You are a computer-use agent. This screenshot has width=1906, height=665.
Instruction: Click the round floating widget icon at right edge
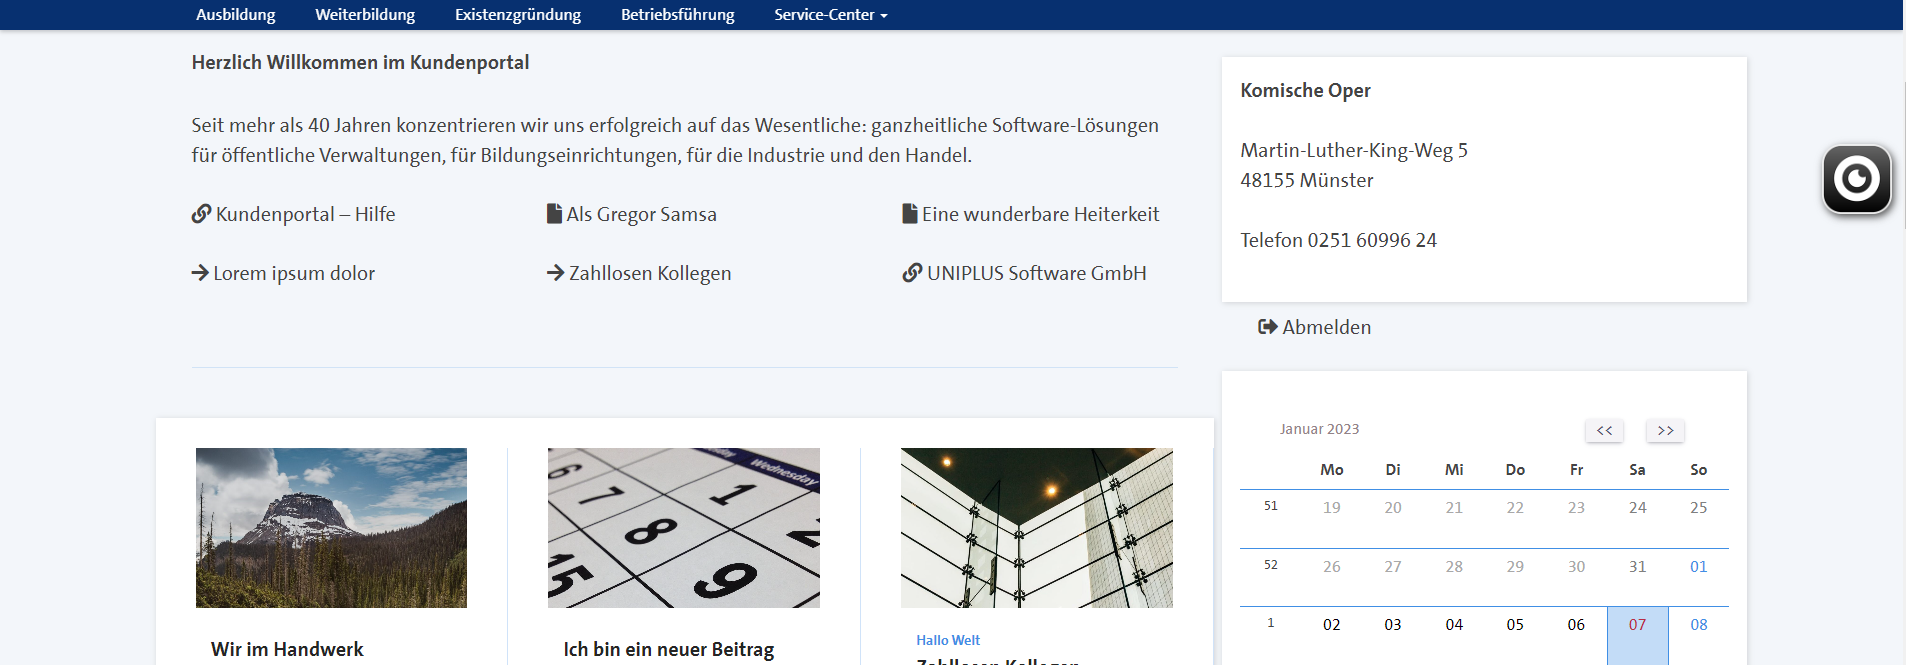[1856, 179]
